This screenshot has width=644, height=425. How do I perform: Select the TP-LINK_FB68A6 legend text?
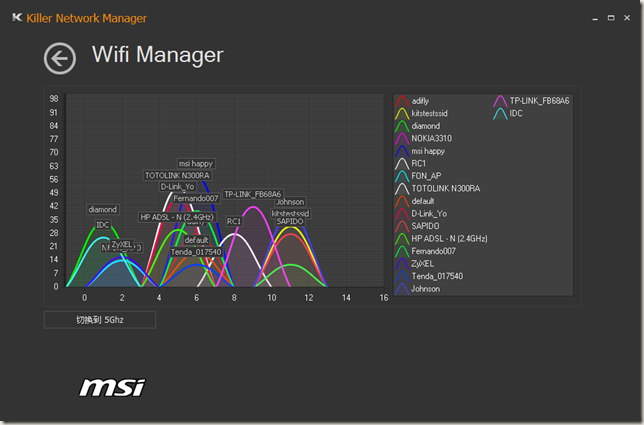click(540, 101)
